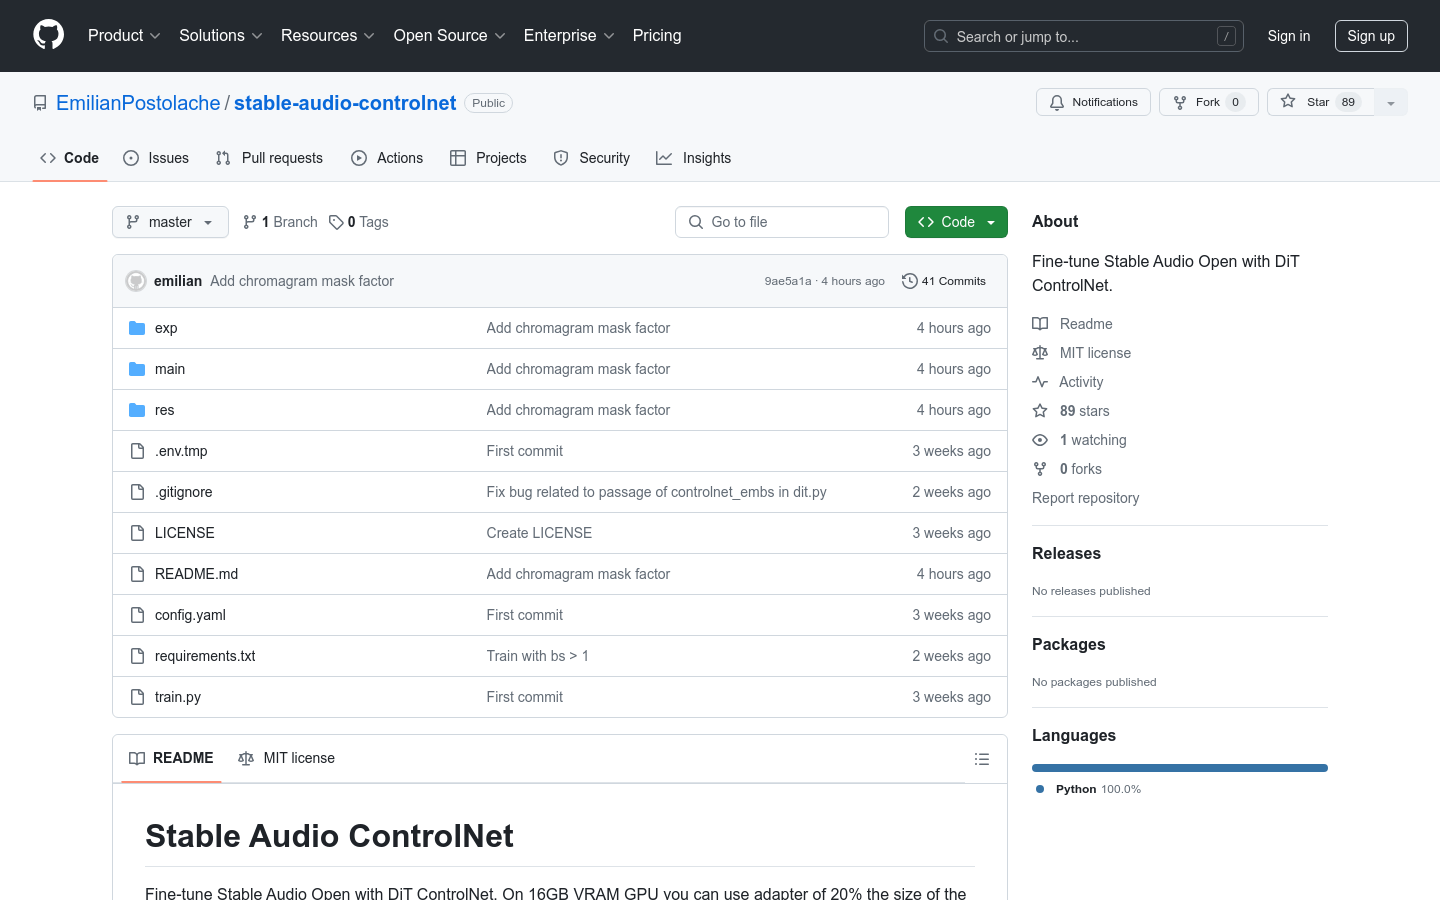The image size is (1440, 900).
Task: Click the scale icon beside MIT license
Action: pyautogui.click(x=1040, y=353)
